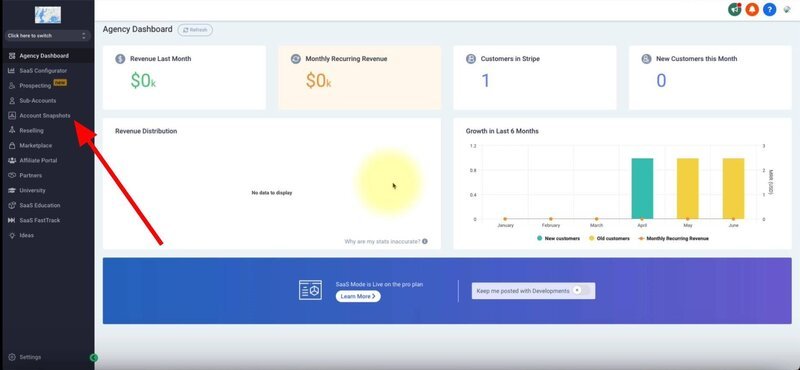This screenshot has height=370, width=800.
Task: Click 'Agency Dashboard' page title
Action: coord(137,29)
